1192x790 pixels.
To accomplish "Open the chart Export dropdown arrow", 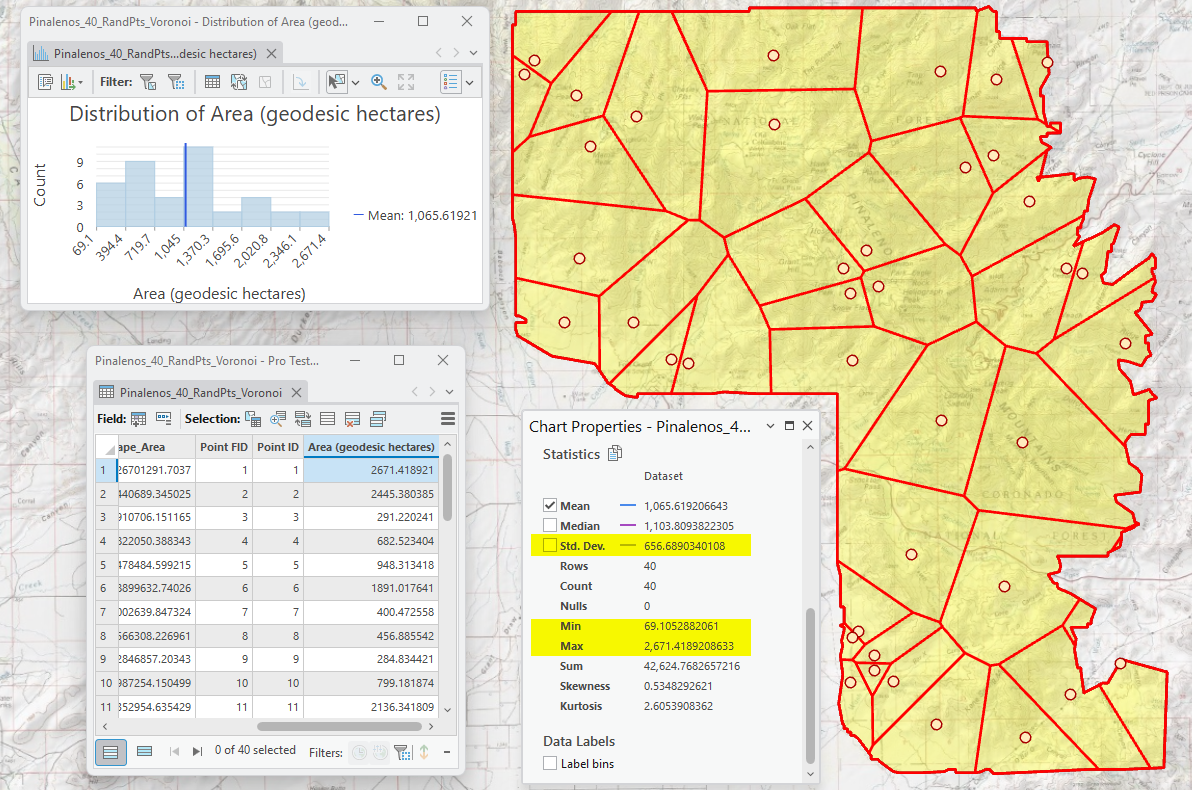I will pyautogui.click(x=81, y=83).
